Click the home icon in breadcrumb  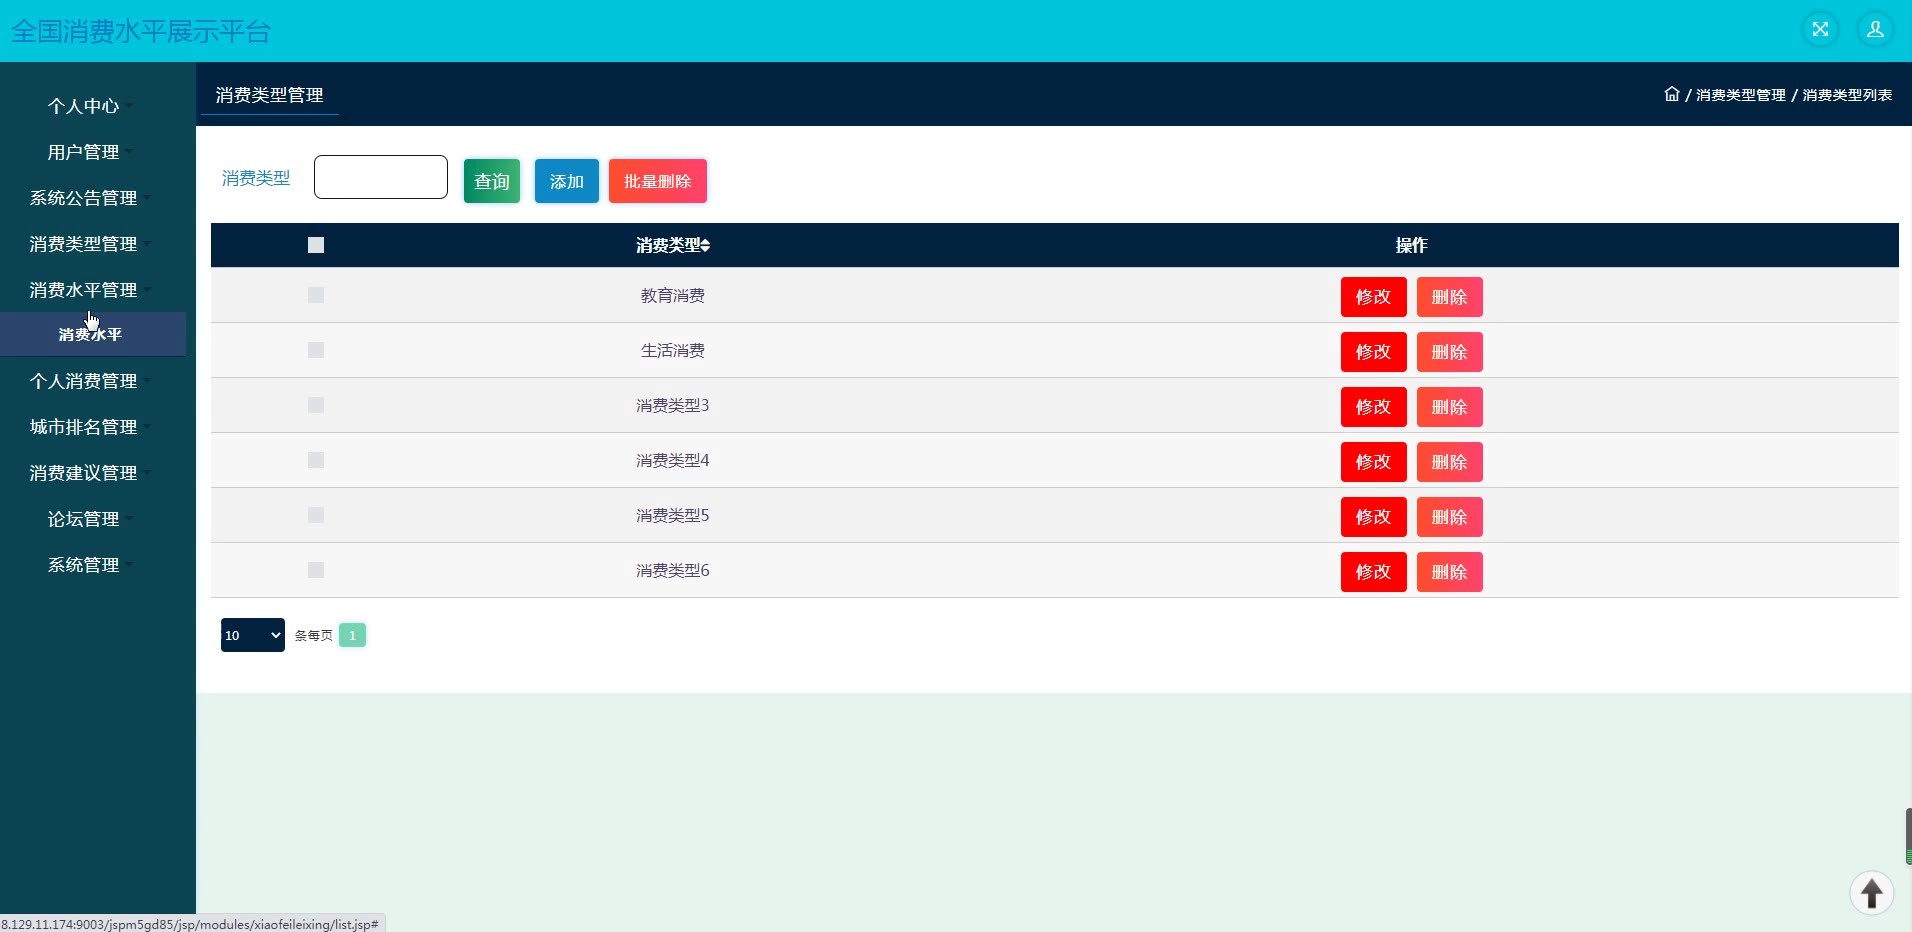tap(1671, 94)
